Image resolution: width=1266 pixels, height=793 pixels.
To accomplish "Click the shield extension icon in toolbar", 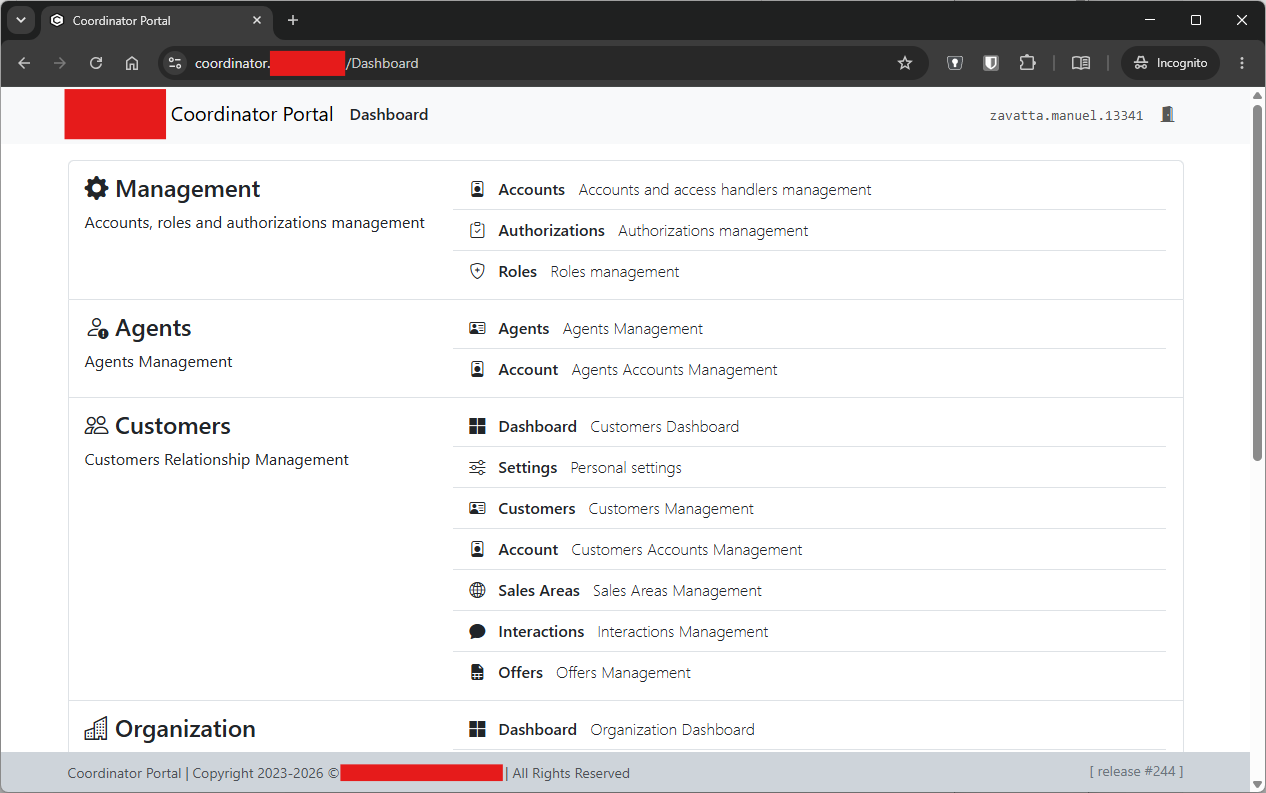I will coord(991,63).
